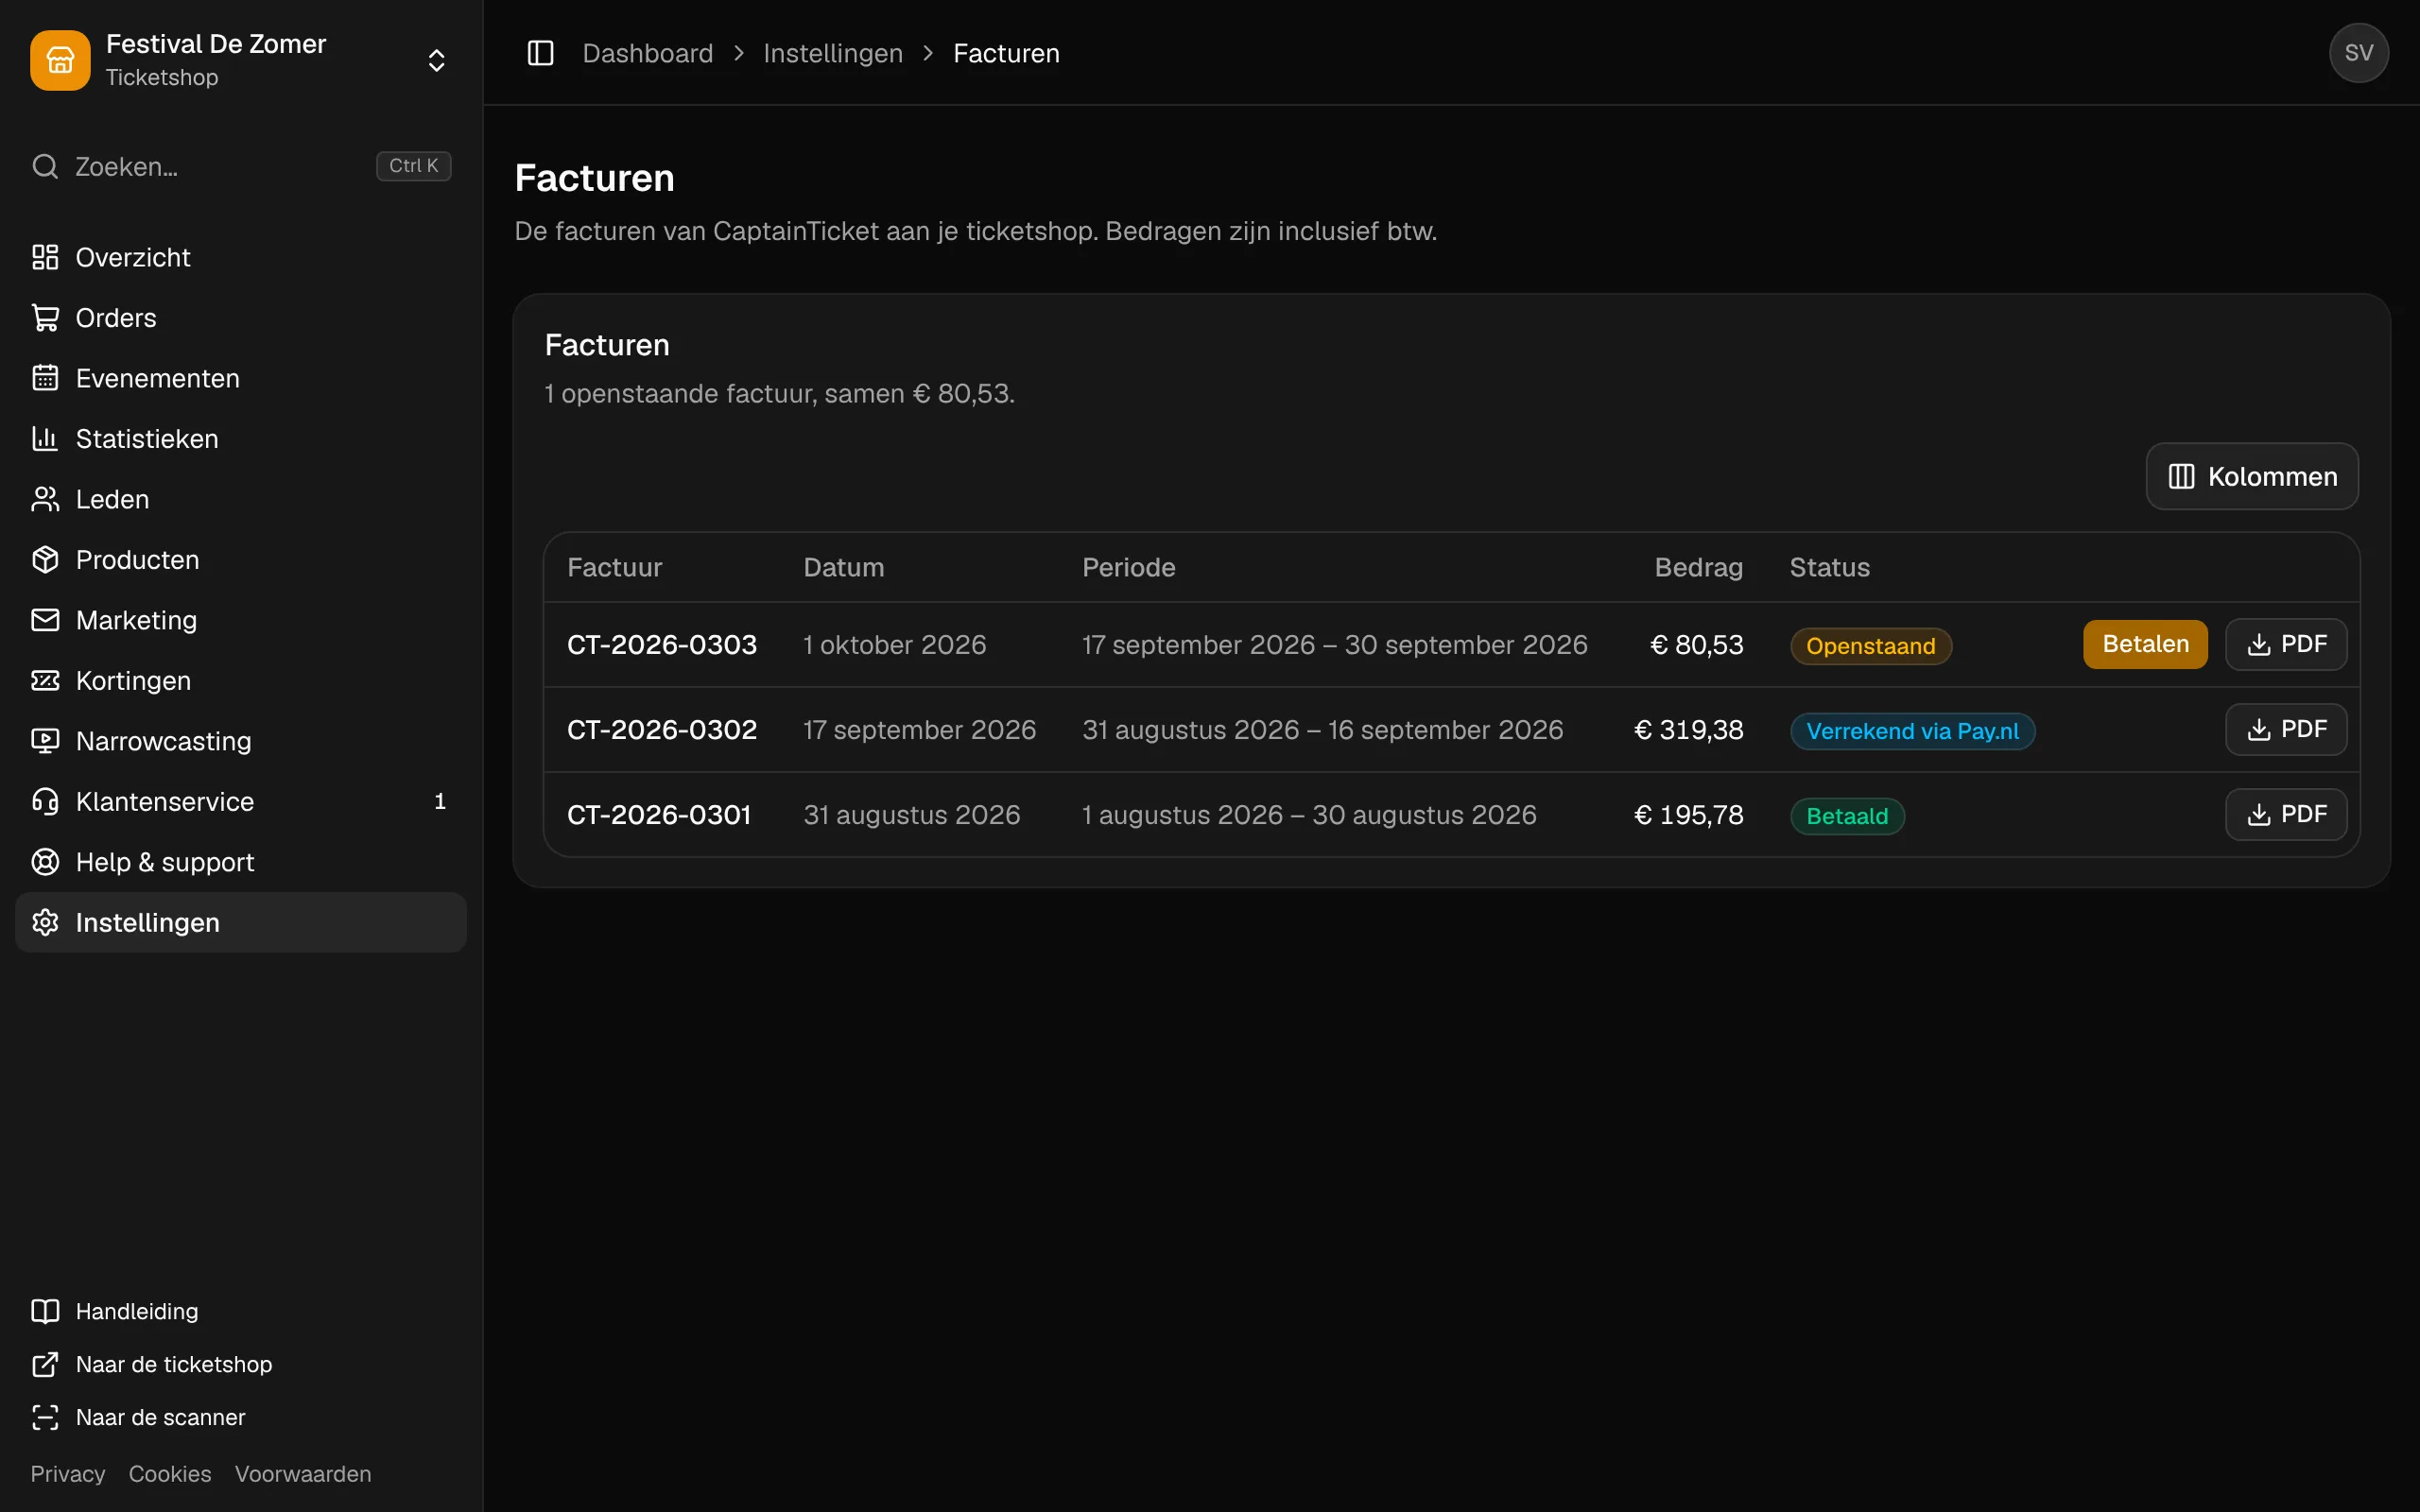Click the amount € 195,78
This screenshot has width=2420, height=1512.
1688,815
